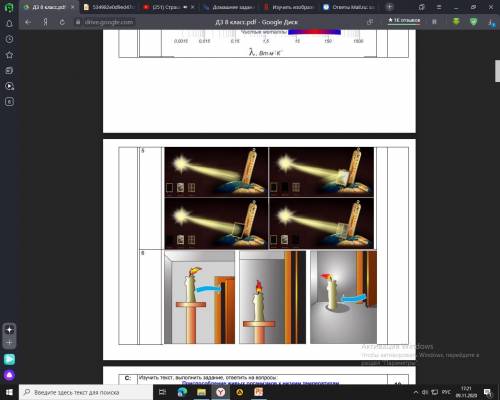Open Task View on the taskbar
Viewport: 500px width, 400px height.
coord(162,392)
